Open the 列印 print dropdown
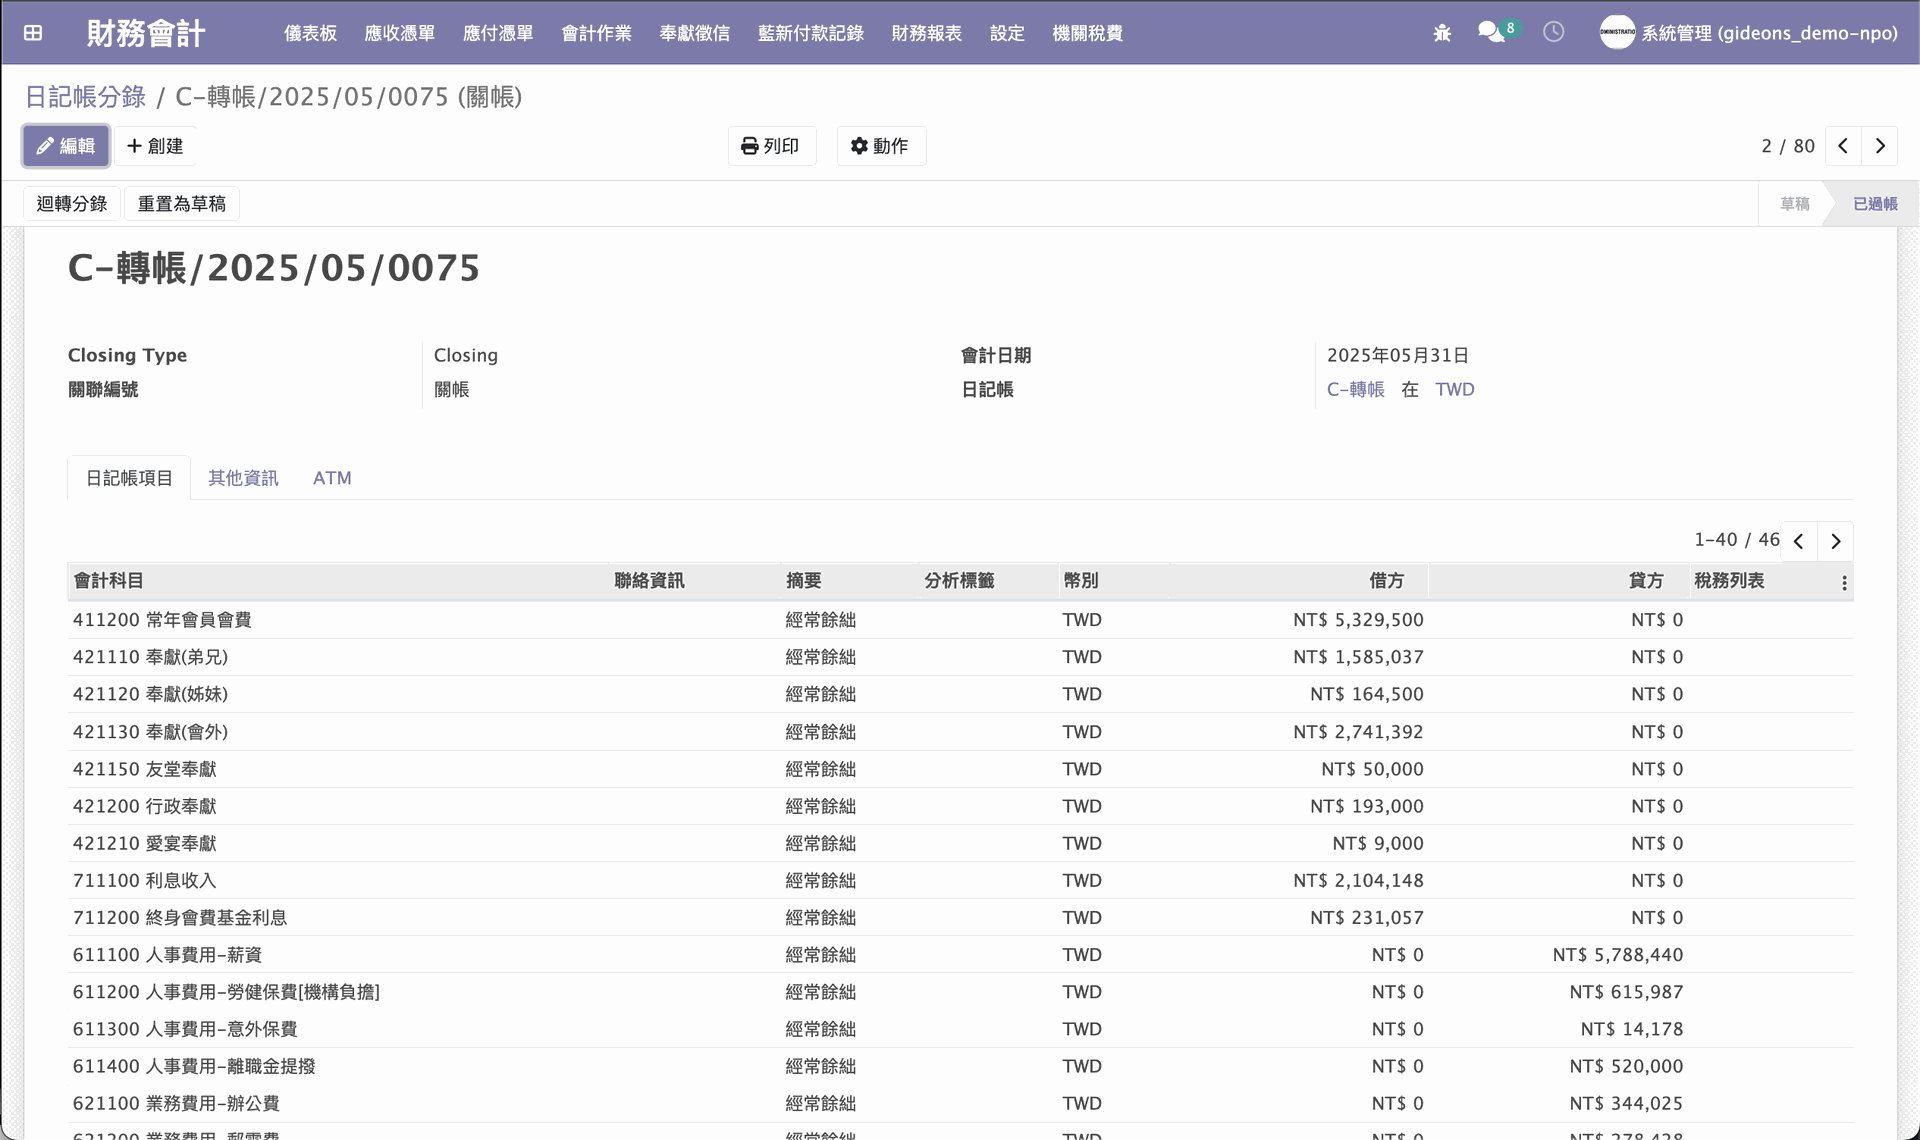Viewport: 1920px width, 1140px height. coord(771,146)
